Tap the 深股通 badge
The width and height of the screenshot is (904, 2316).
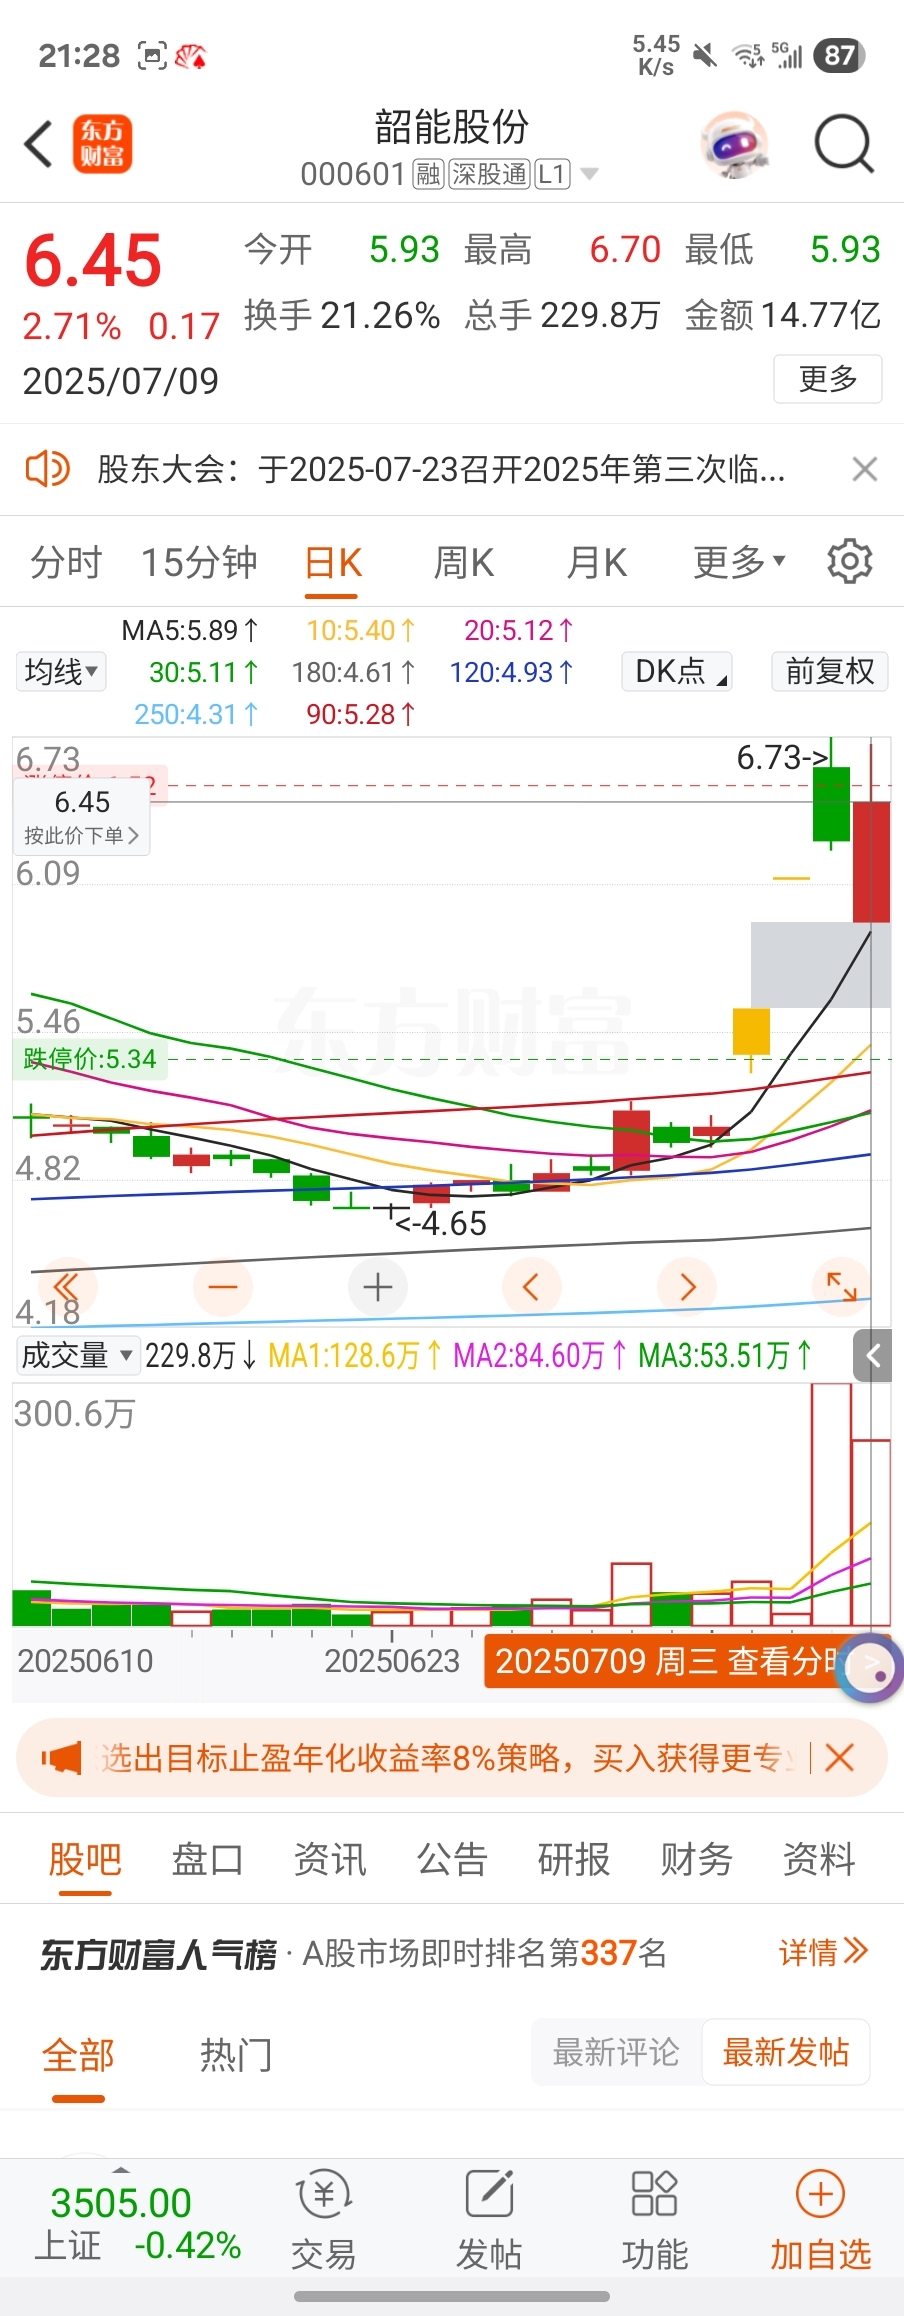point(489,175)
